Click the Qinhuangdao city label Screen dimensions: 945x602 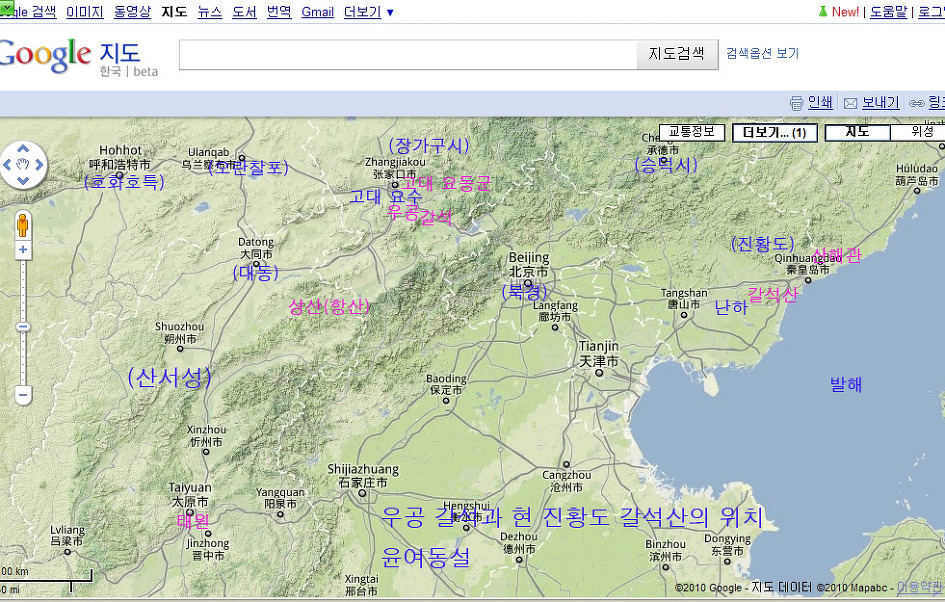pyautogui.click(x=808, y=263)
